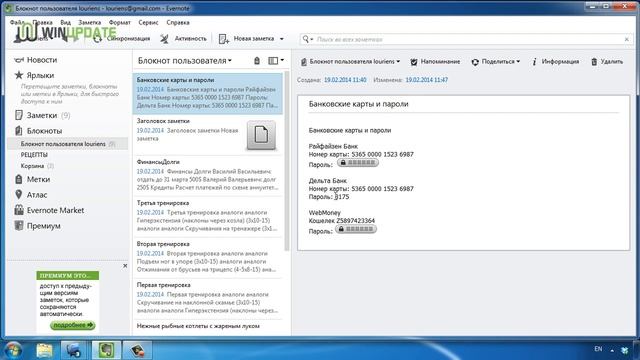Open the Правка menu
This screenshot has width=640, height=360.
pos(43,22)
